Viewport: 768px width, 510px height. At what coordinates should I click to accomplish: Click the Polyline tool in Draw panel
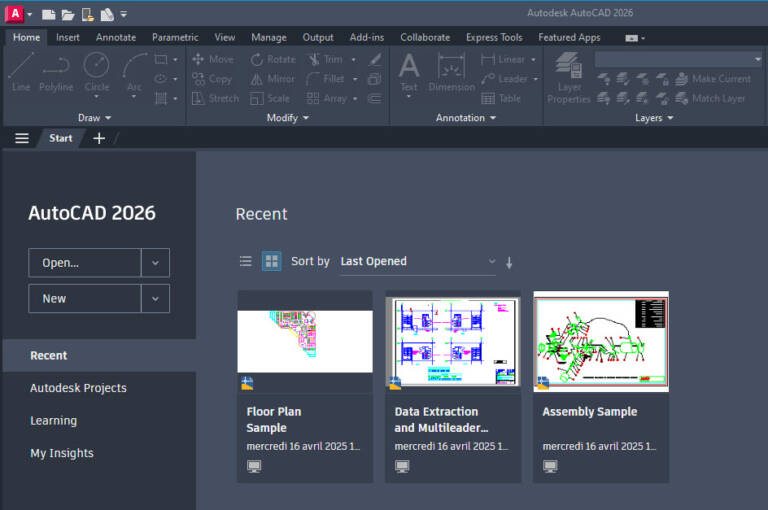coord(57,67)
